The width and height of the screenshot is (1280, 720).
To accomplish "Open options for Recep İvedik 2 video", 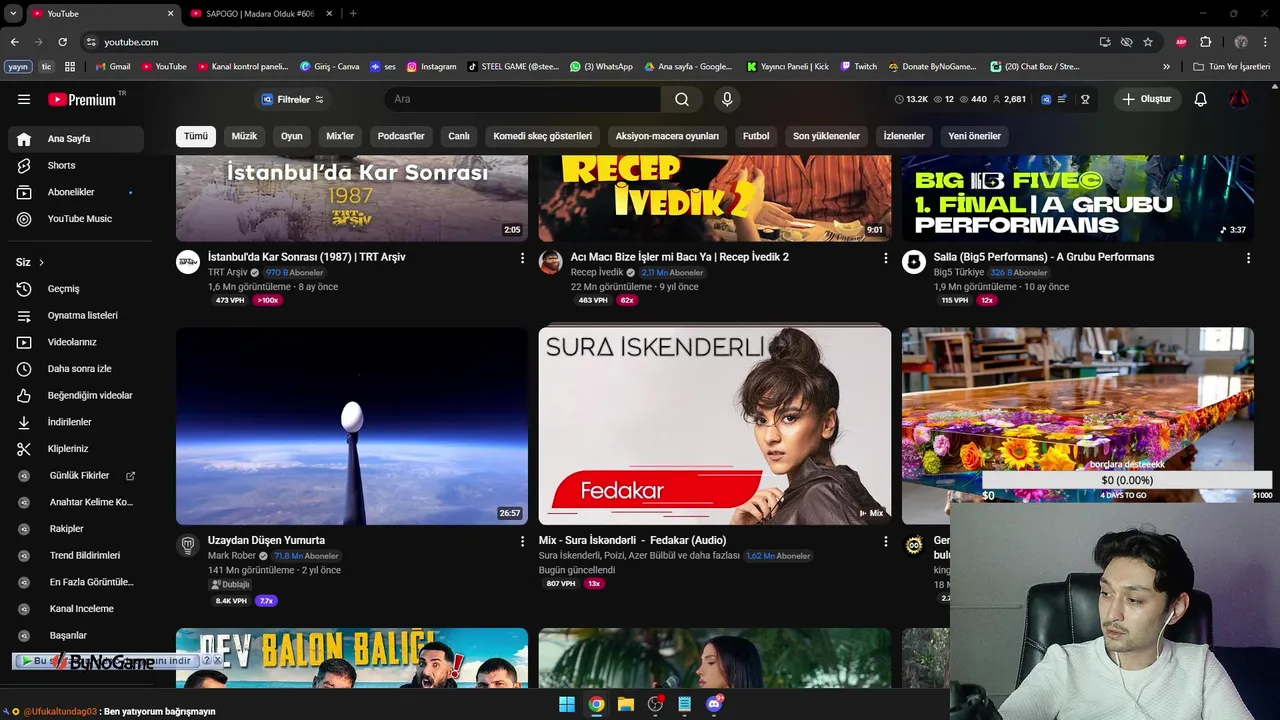I will coord(885,258).
